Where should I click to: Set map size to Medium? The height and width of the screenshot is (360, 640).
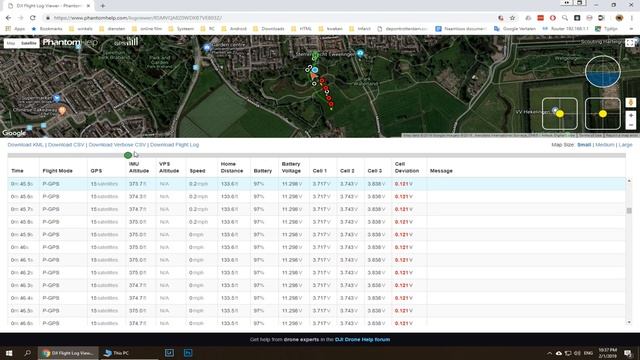point(604,145)
